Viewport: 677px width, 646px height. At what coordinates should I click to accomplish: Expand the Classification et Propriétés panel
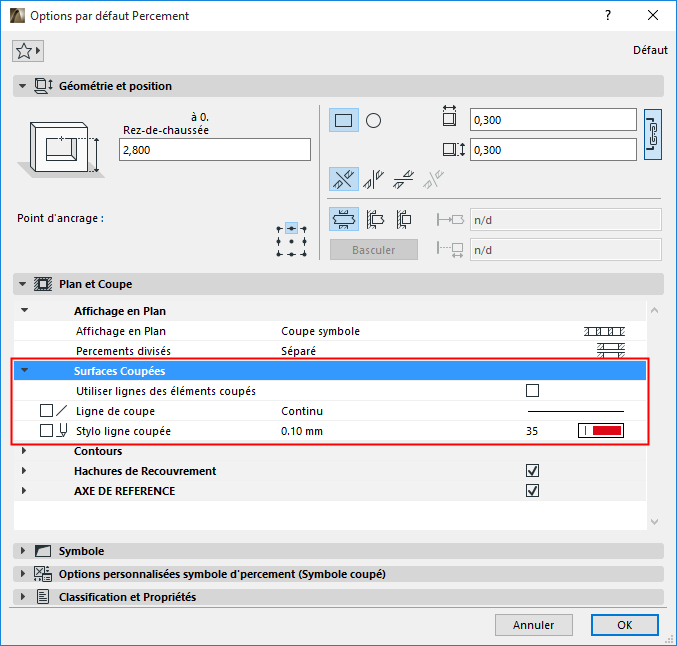click(x=23, y=597)
